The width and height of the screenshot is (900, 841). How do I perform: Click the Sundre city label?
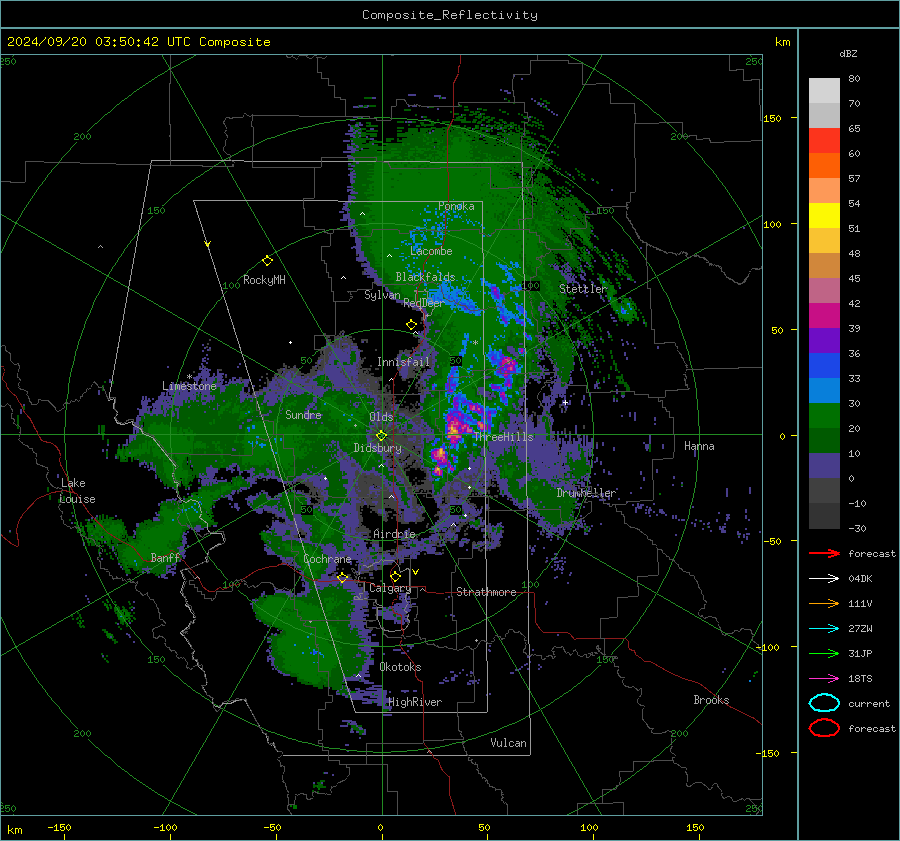pyautogui.click(x=303, y=414)
